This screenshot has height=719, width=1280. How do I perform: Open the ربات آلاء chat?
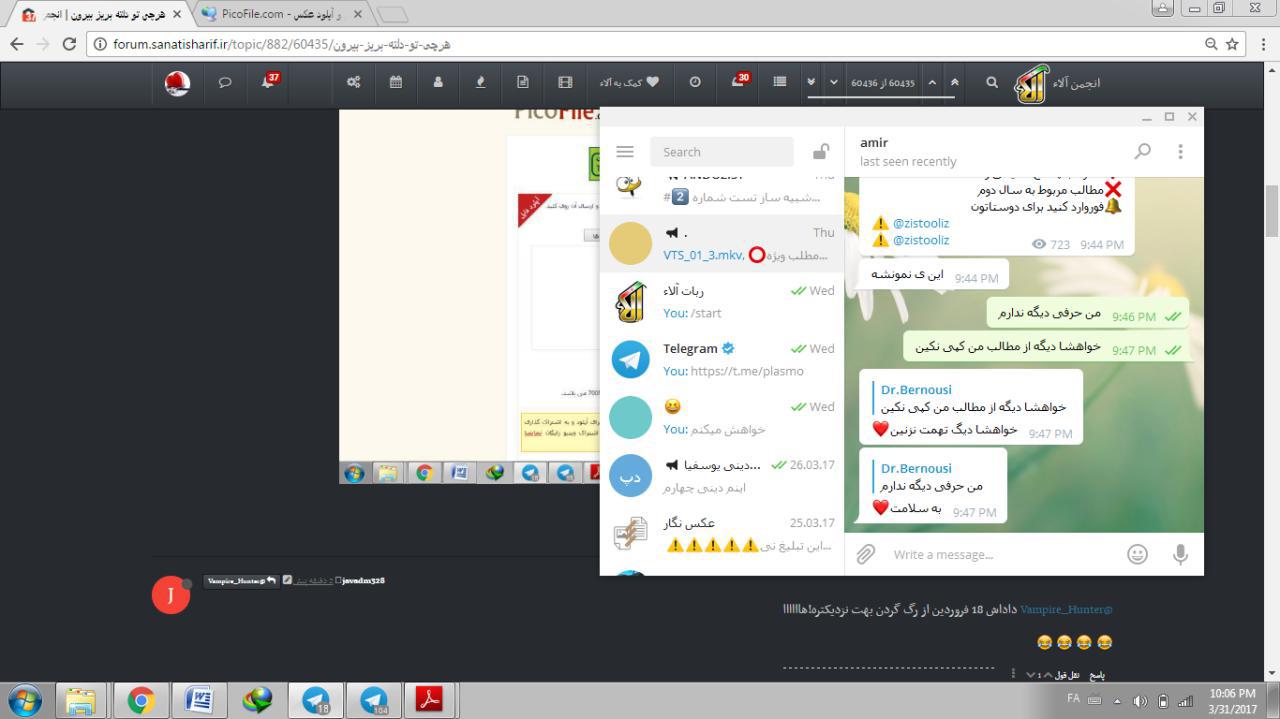[x=722, y=302]
